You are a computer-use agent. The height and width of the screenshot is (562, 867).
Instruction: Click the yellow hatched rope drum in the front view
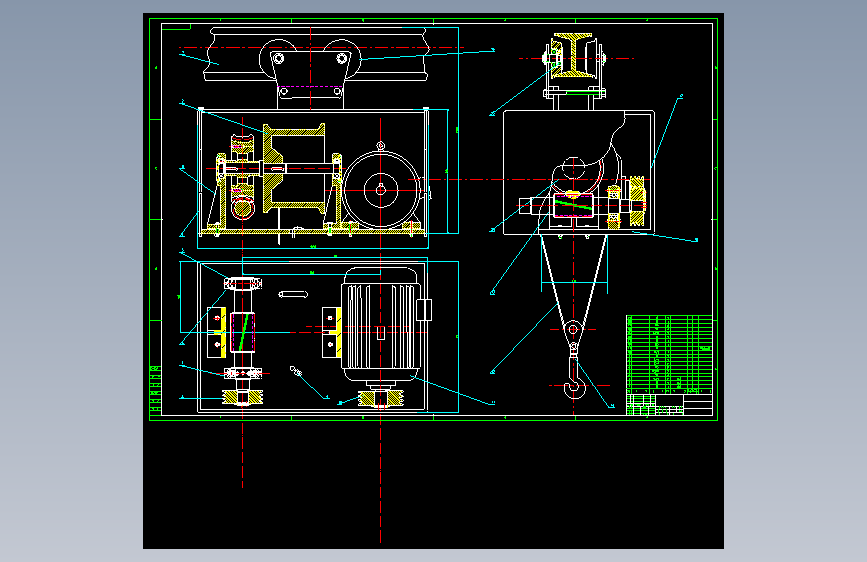point(294,168)
